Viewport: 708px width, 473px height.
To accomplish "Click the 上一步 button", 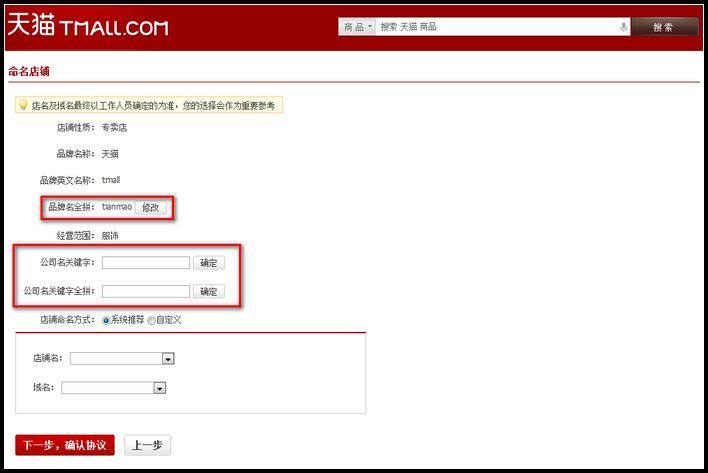I will [147, 445].
